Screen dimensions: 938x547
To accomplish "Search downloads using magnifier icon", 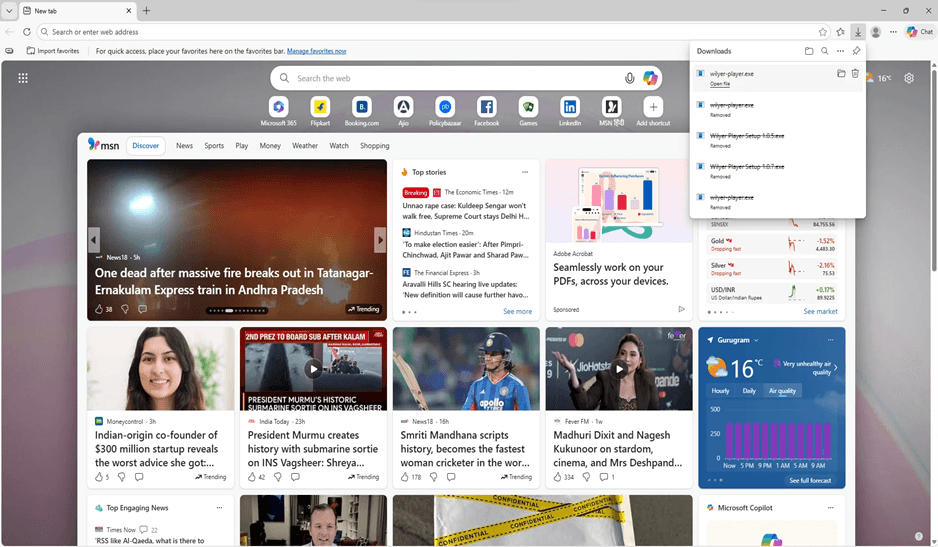I will (x=824, y=51).
